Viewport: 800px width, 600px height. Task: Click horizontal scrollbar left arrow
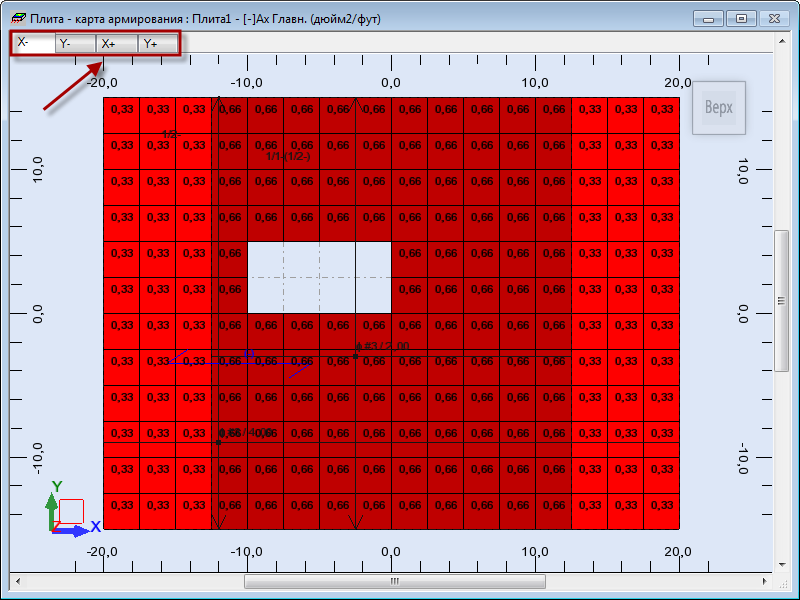pos(18,581)
